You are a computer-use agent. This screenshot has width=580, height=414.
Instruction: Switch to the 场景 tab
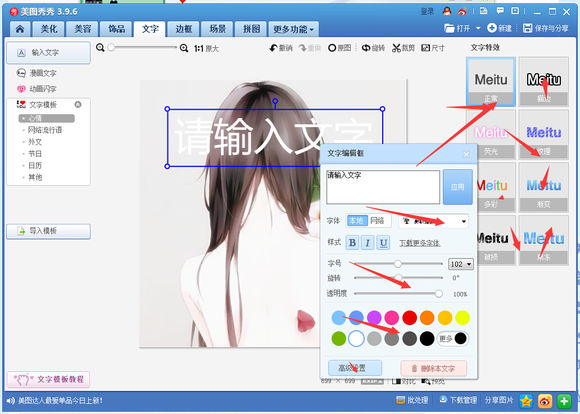click(218, 29)
